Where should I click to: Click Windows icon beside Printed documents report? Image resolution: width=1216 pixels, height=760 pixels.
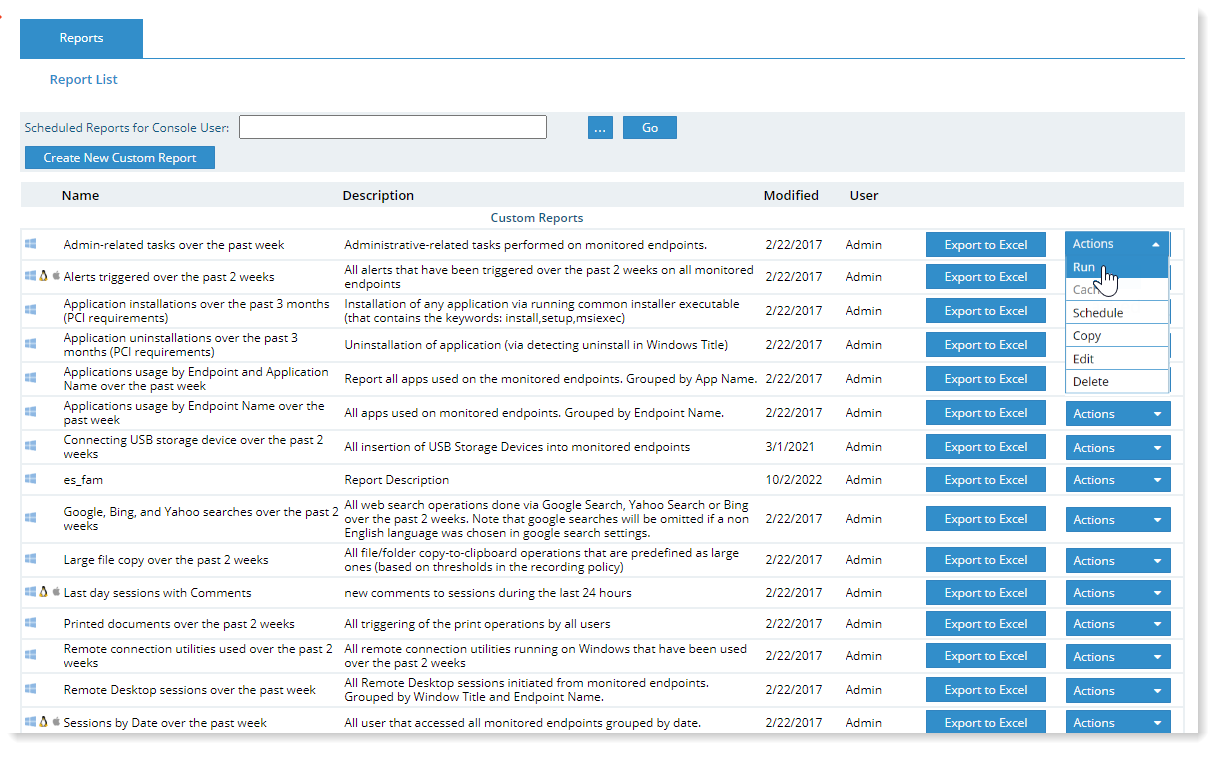point(31,623)
